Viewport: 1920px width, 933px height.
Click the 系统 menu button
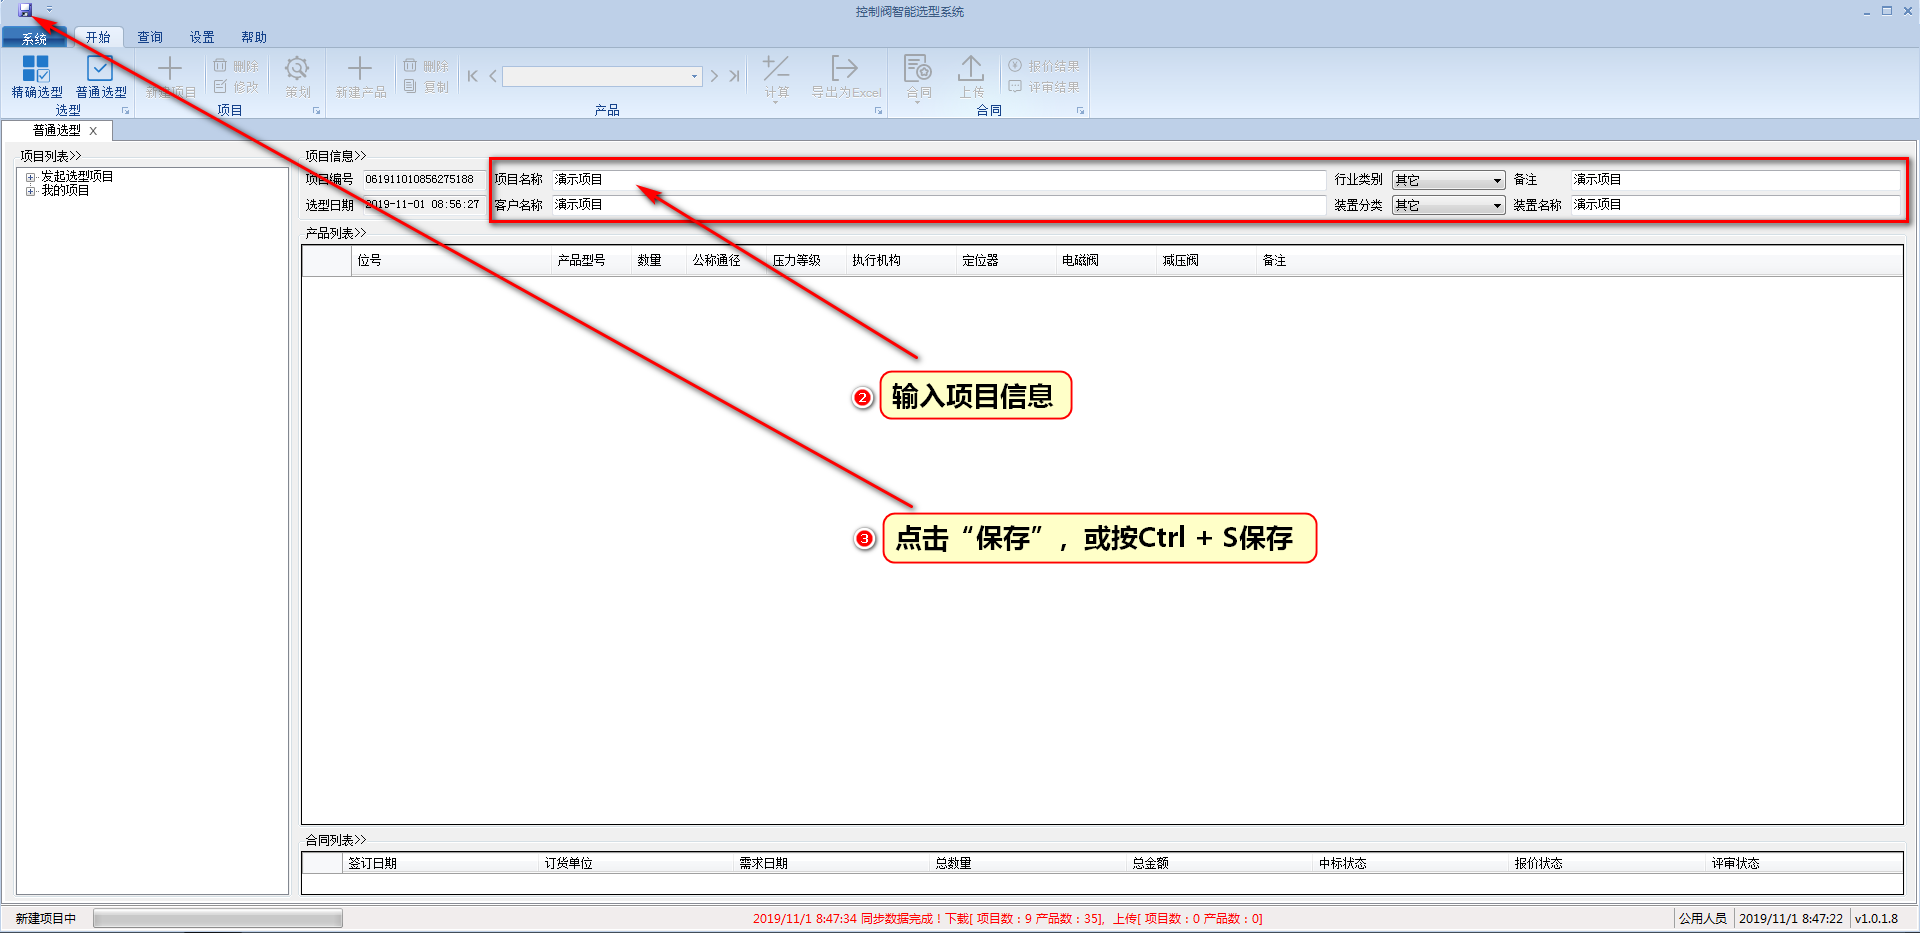pyautogui.click(x=34, y=38)
